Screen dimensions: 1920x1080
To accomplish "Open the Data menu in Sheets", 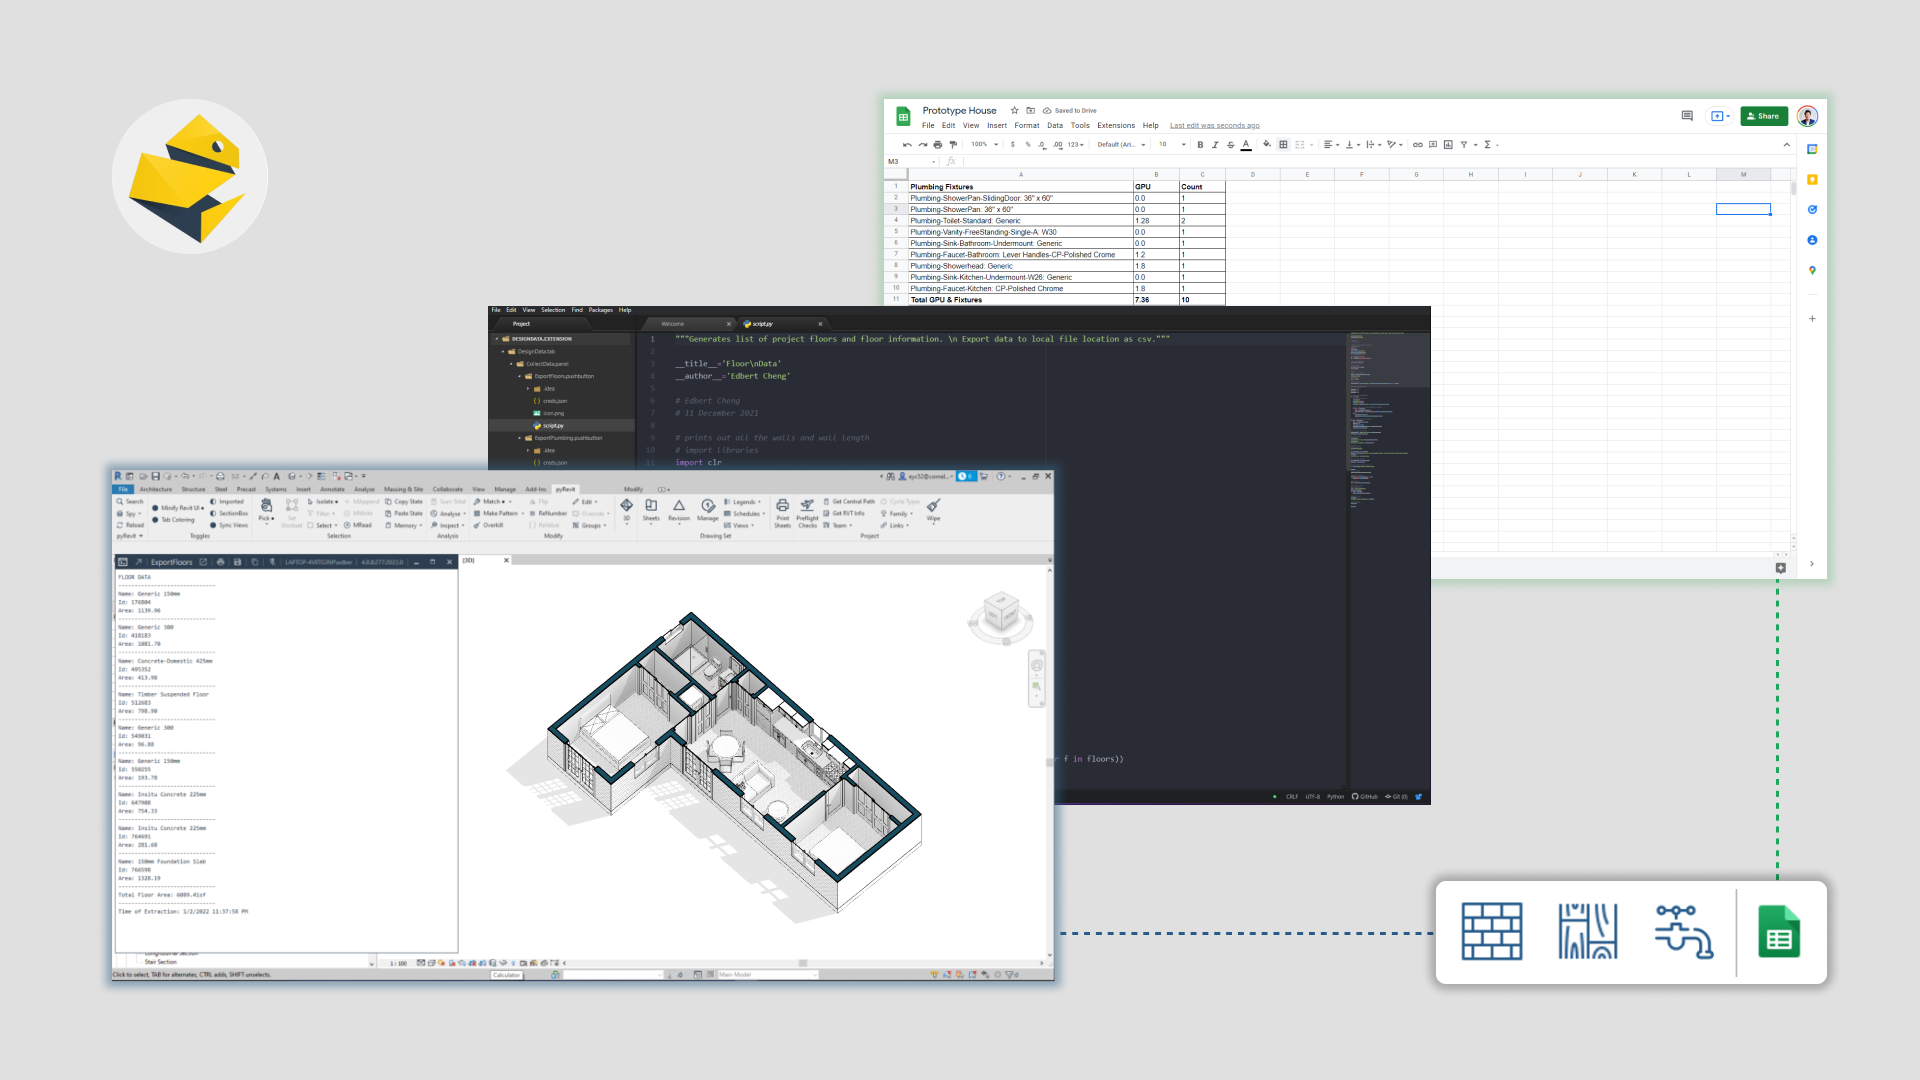I will click(x=1055, y=126).
